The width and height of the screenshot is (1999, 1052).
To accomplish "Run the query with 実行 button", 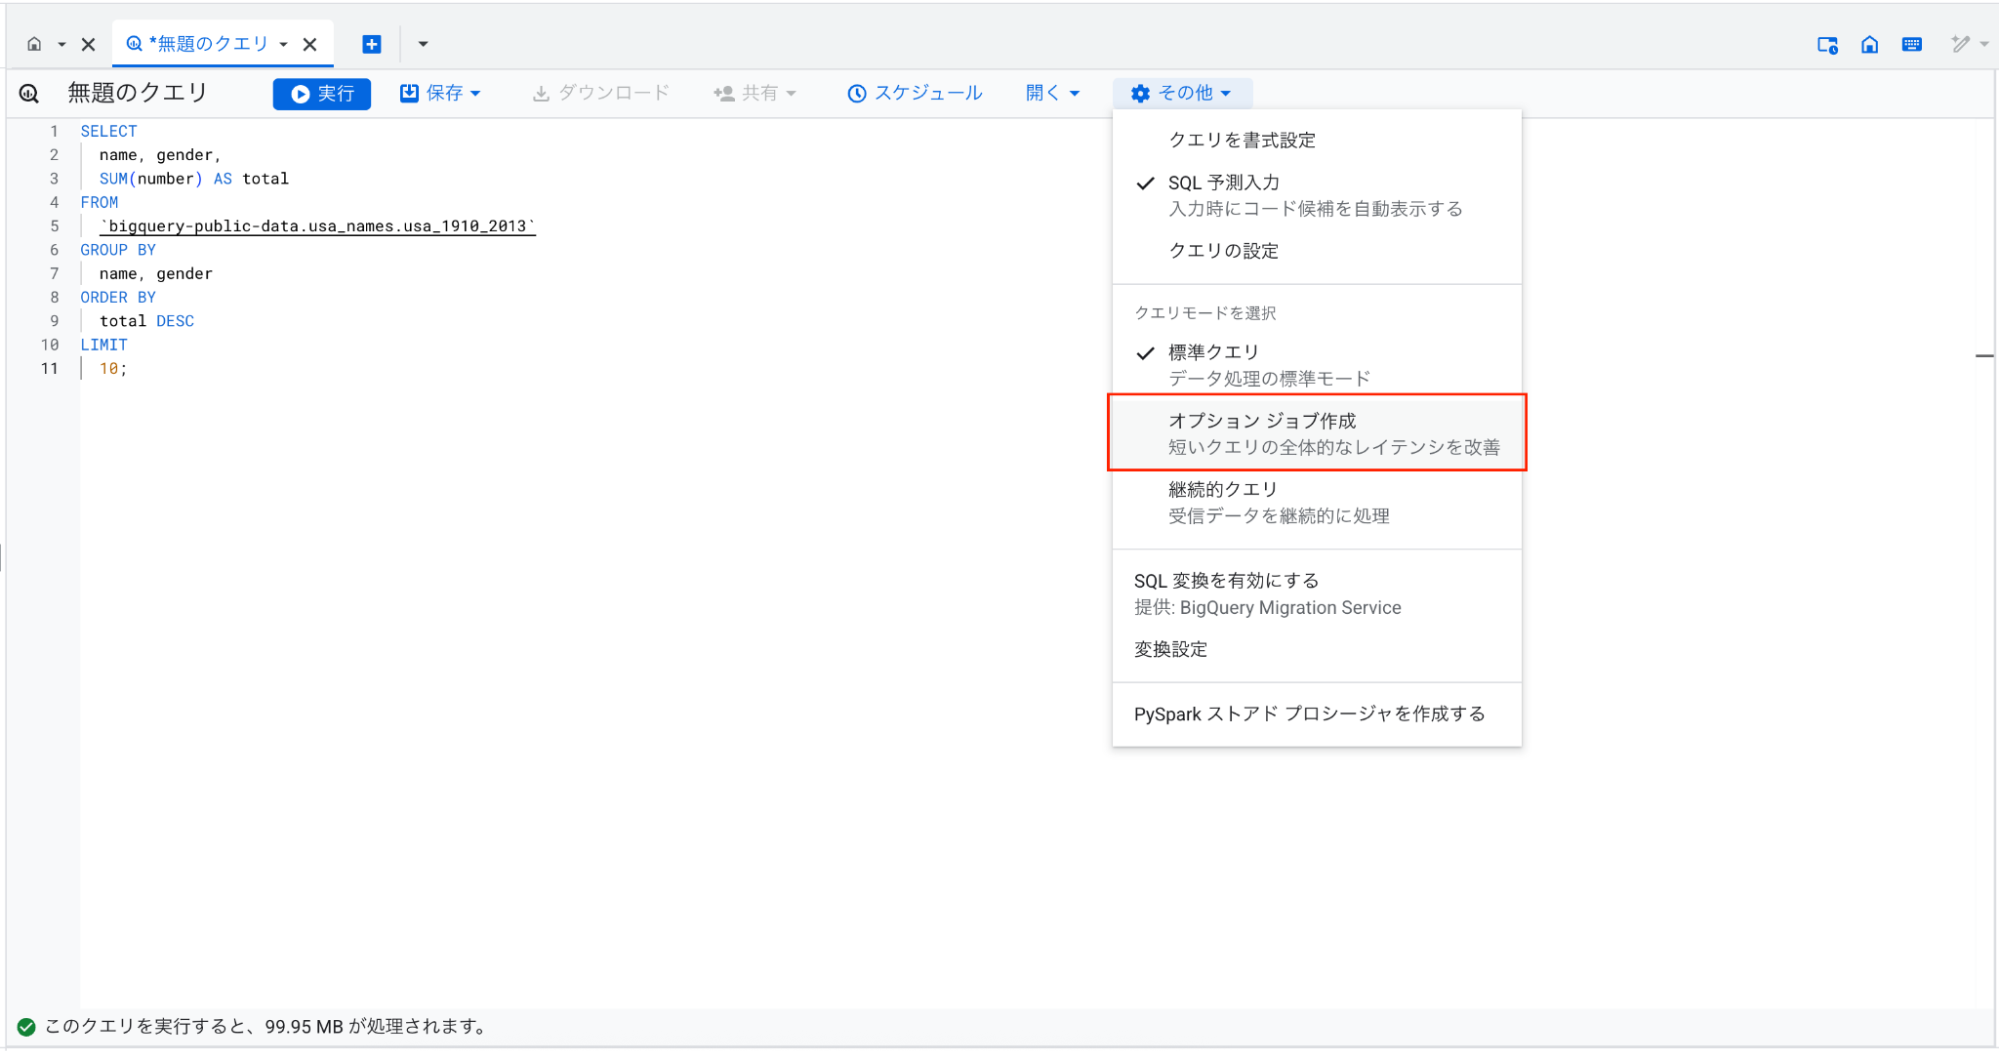I will coord(322,93).
